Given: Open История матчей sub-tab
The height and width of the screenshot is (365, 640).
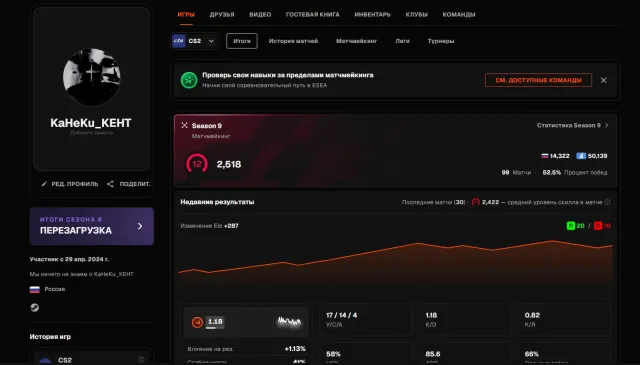Looking at the screenshot, I should [293, 41].
